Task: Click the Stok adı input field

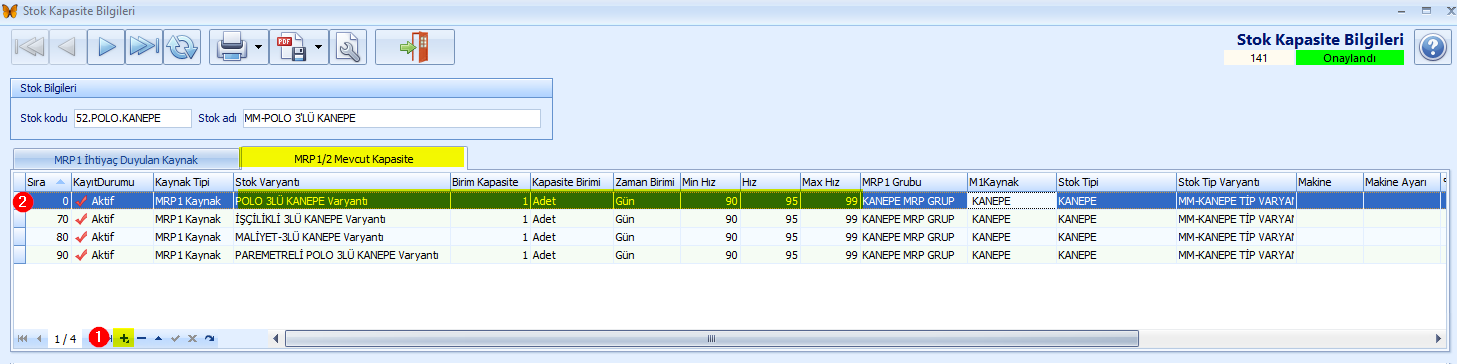Action: pyautogui.click(x=391, y=119)
